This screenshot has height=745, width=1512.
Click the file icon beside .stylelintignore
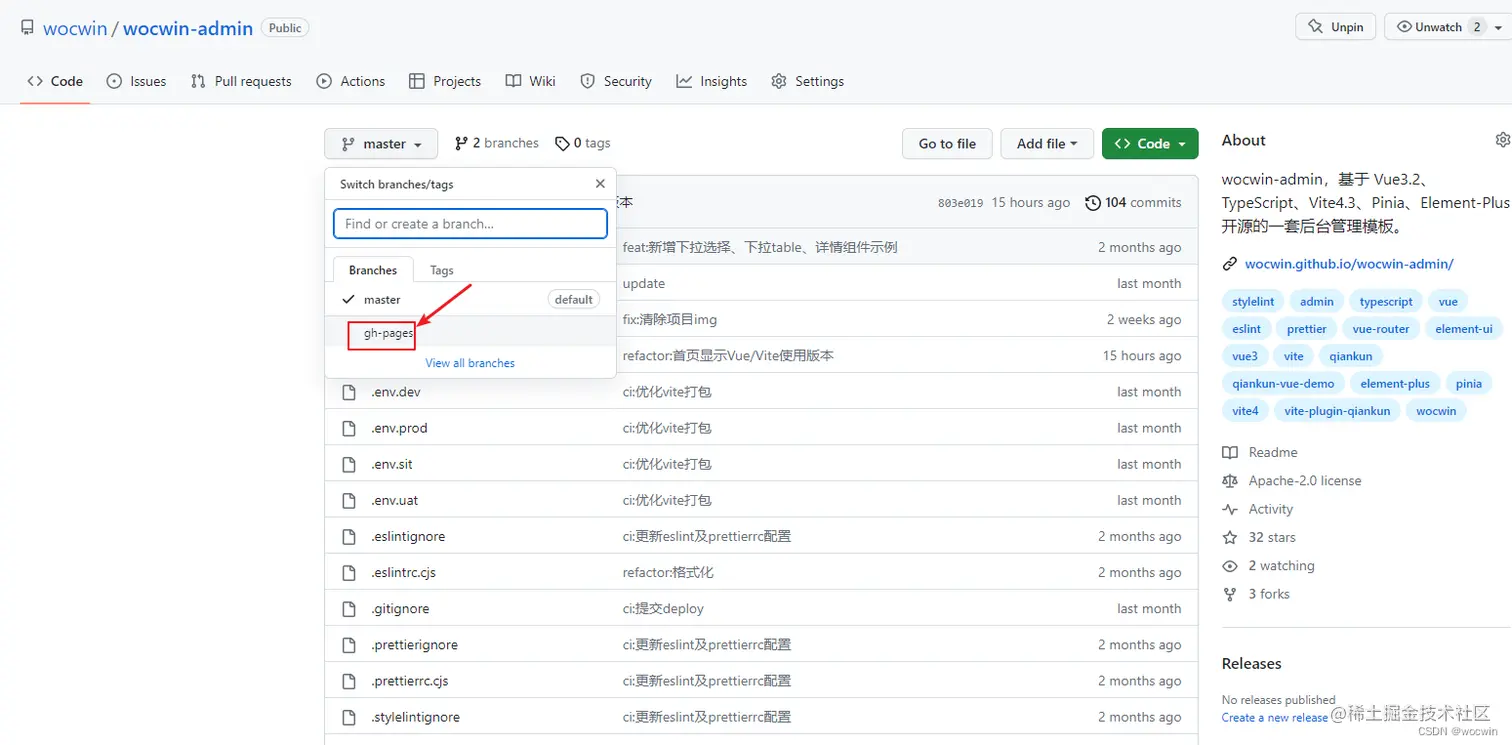[x=349, y=717]
